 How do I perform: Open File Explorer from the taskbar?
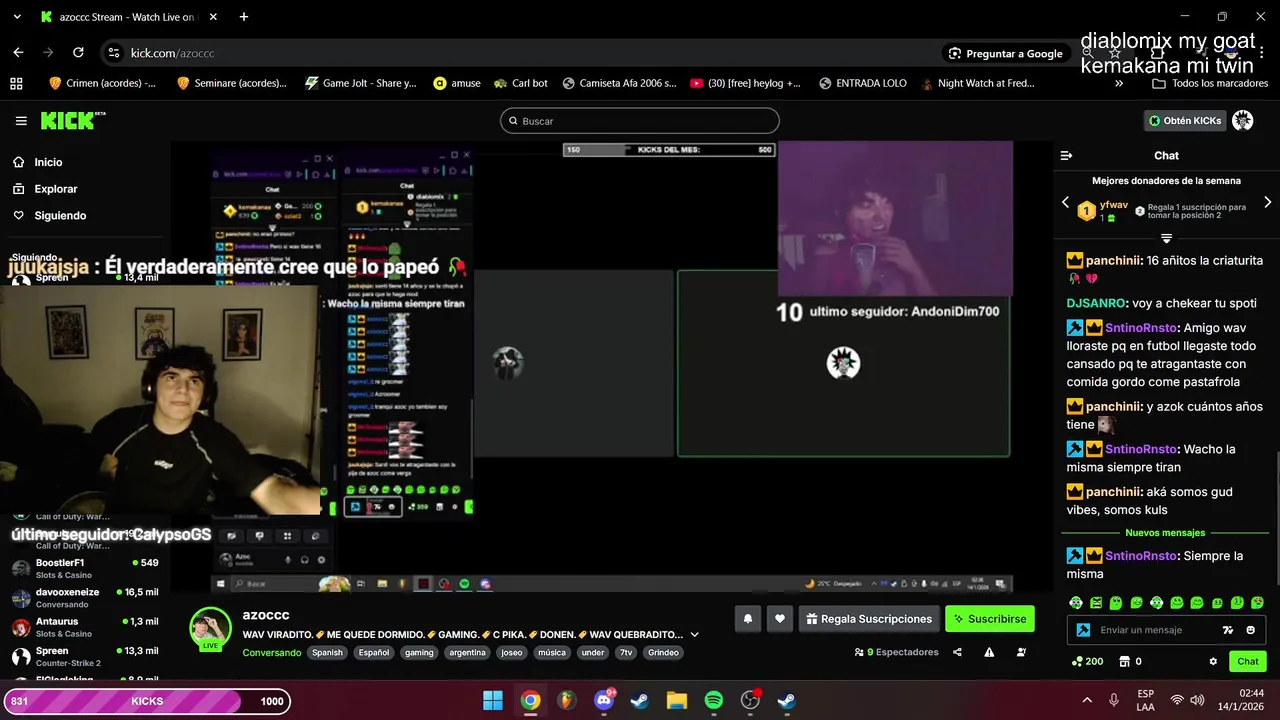point(677,701)
